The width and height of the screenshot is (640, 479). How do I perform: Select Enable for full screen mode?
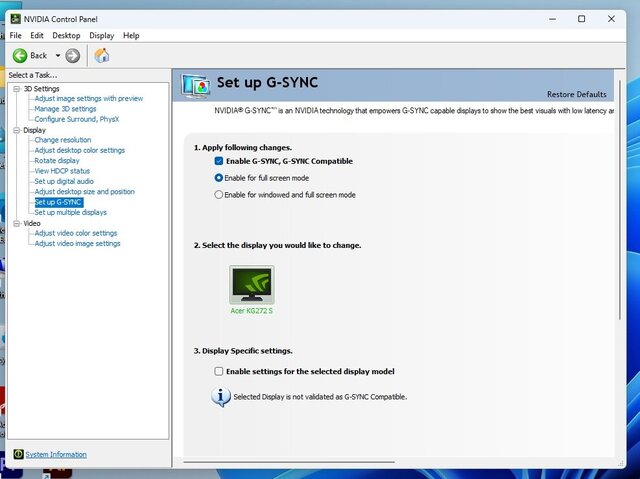219,178
